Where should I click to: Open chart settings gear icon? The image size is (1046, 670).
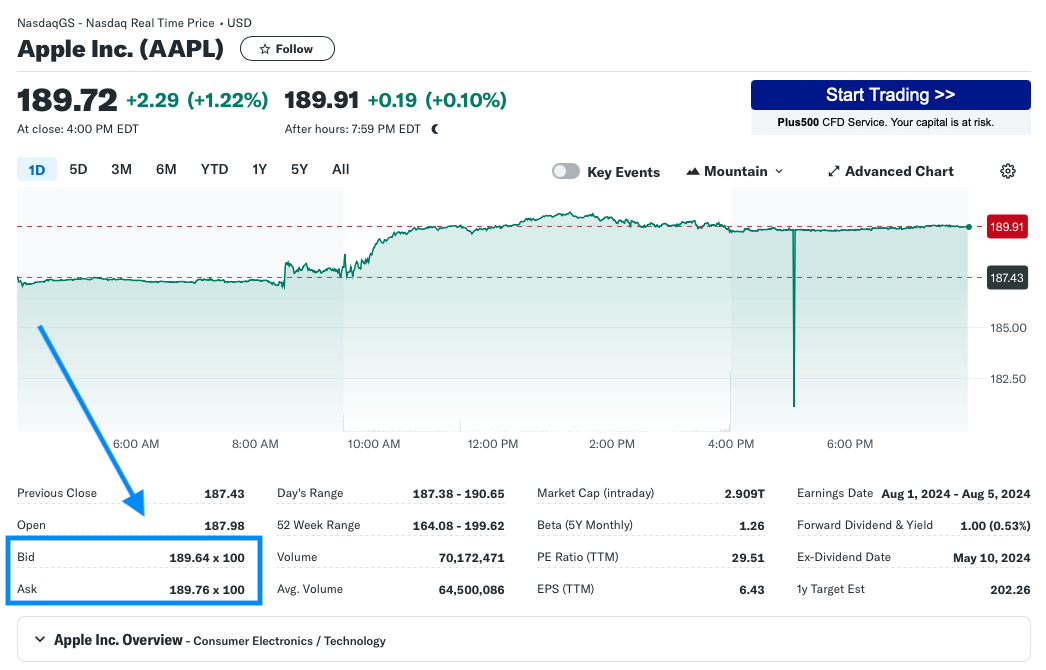coord(1007,171)
